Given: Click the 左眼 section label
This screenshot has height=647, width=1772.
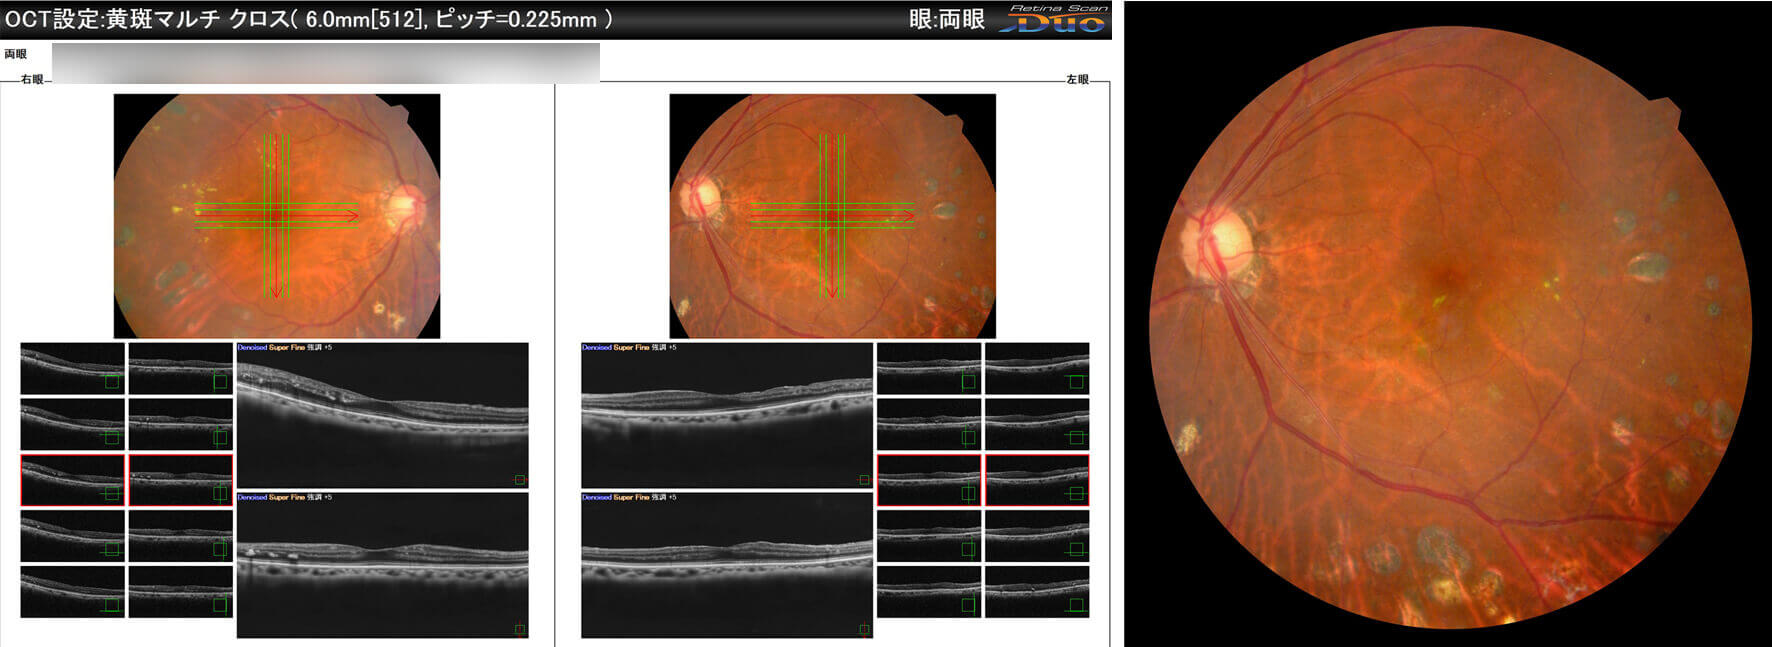Looking at the screenshot, I should click(1077, 79).
